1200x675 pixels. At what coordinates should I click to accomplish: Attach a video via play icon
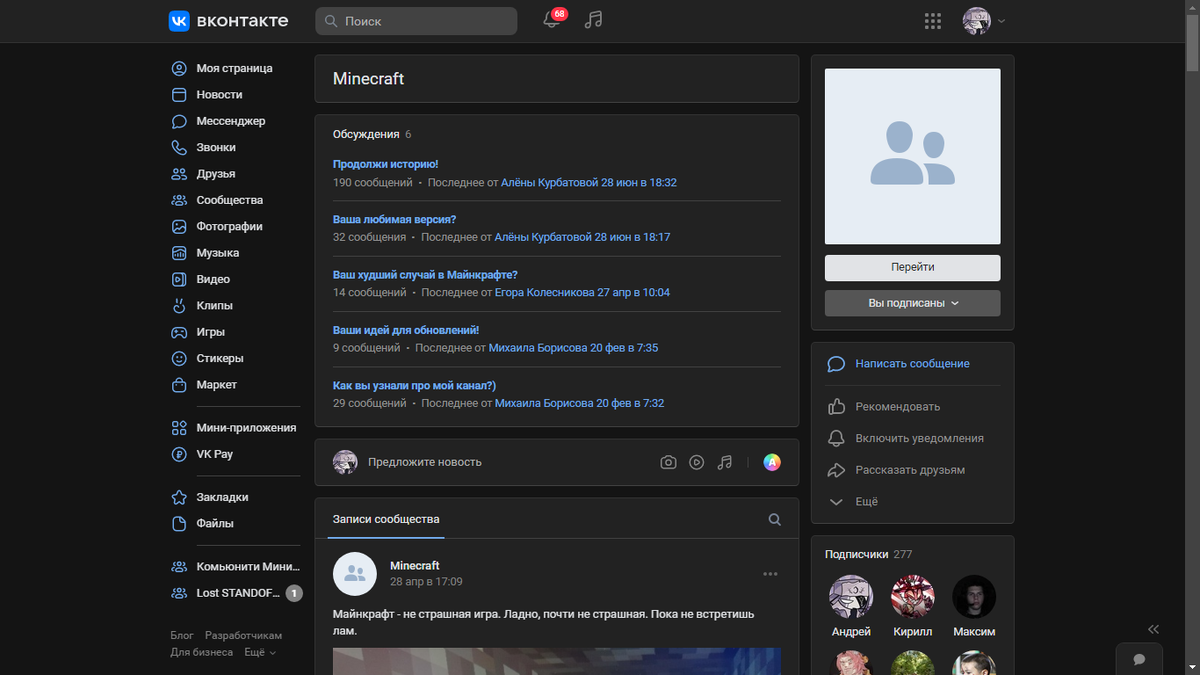(697, 462)
